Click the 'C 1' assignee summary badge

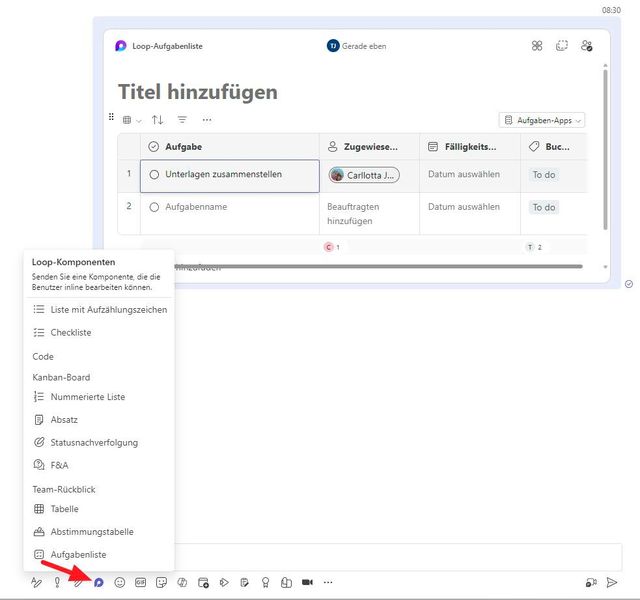[332, 247]
